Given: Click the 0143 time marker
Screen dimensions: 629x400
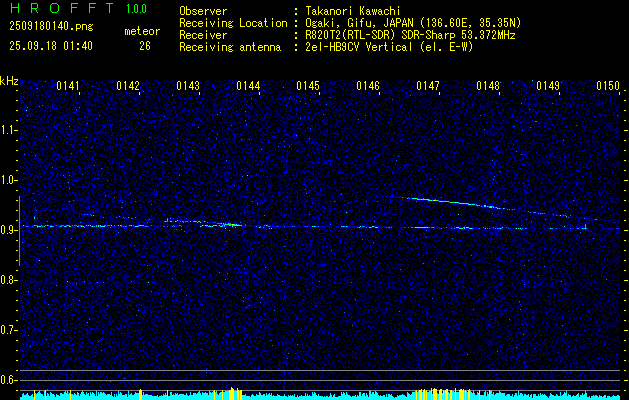Looking at the screenshot, I should pyautogui.click(x=188, y=86).
